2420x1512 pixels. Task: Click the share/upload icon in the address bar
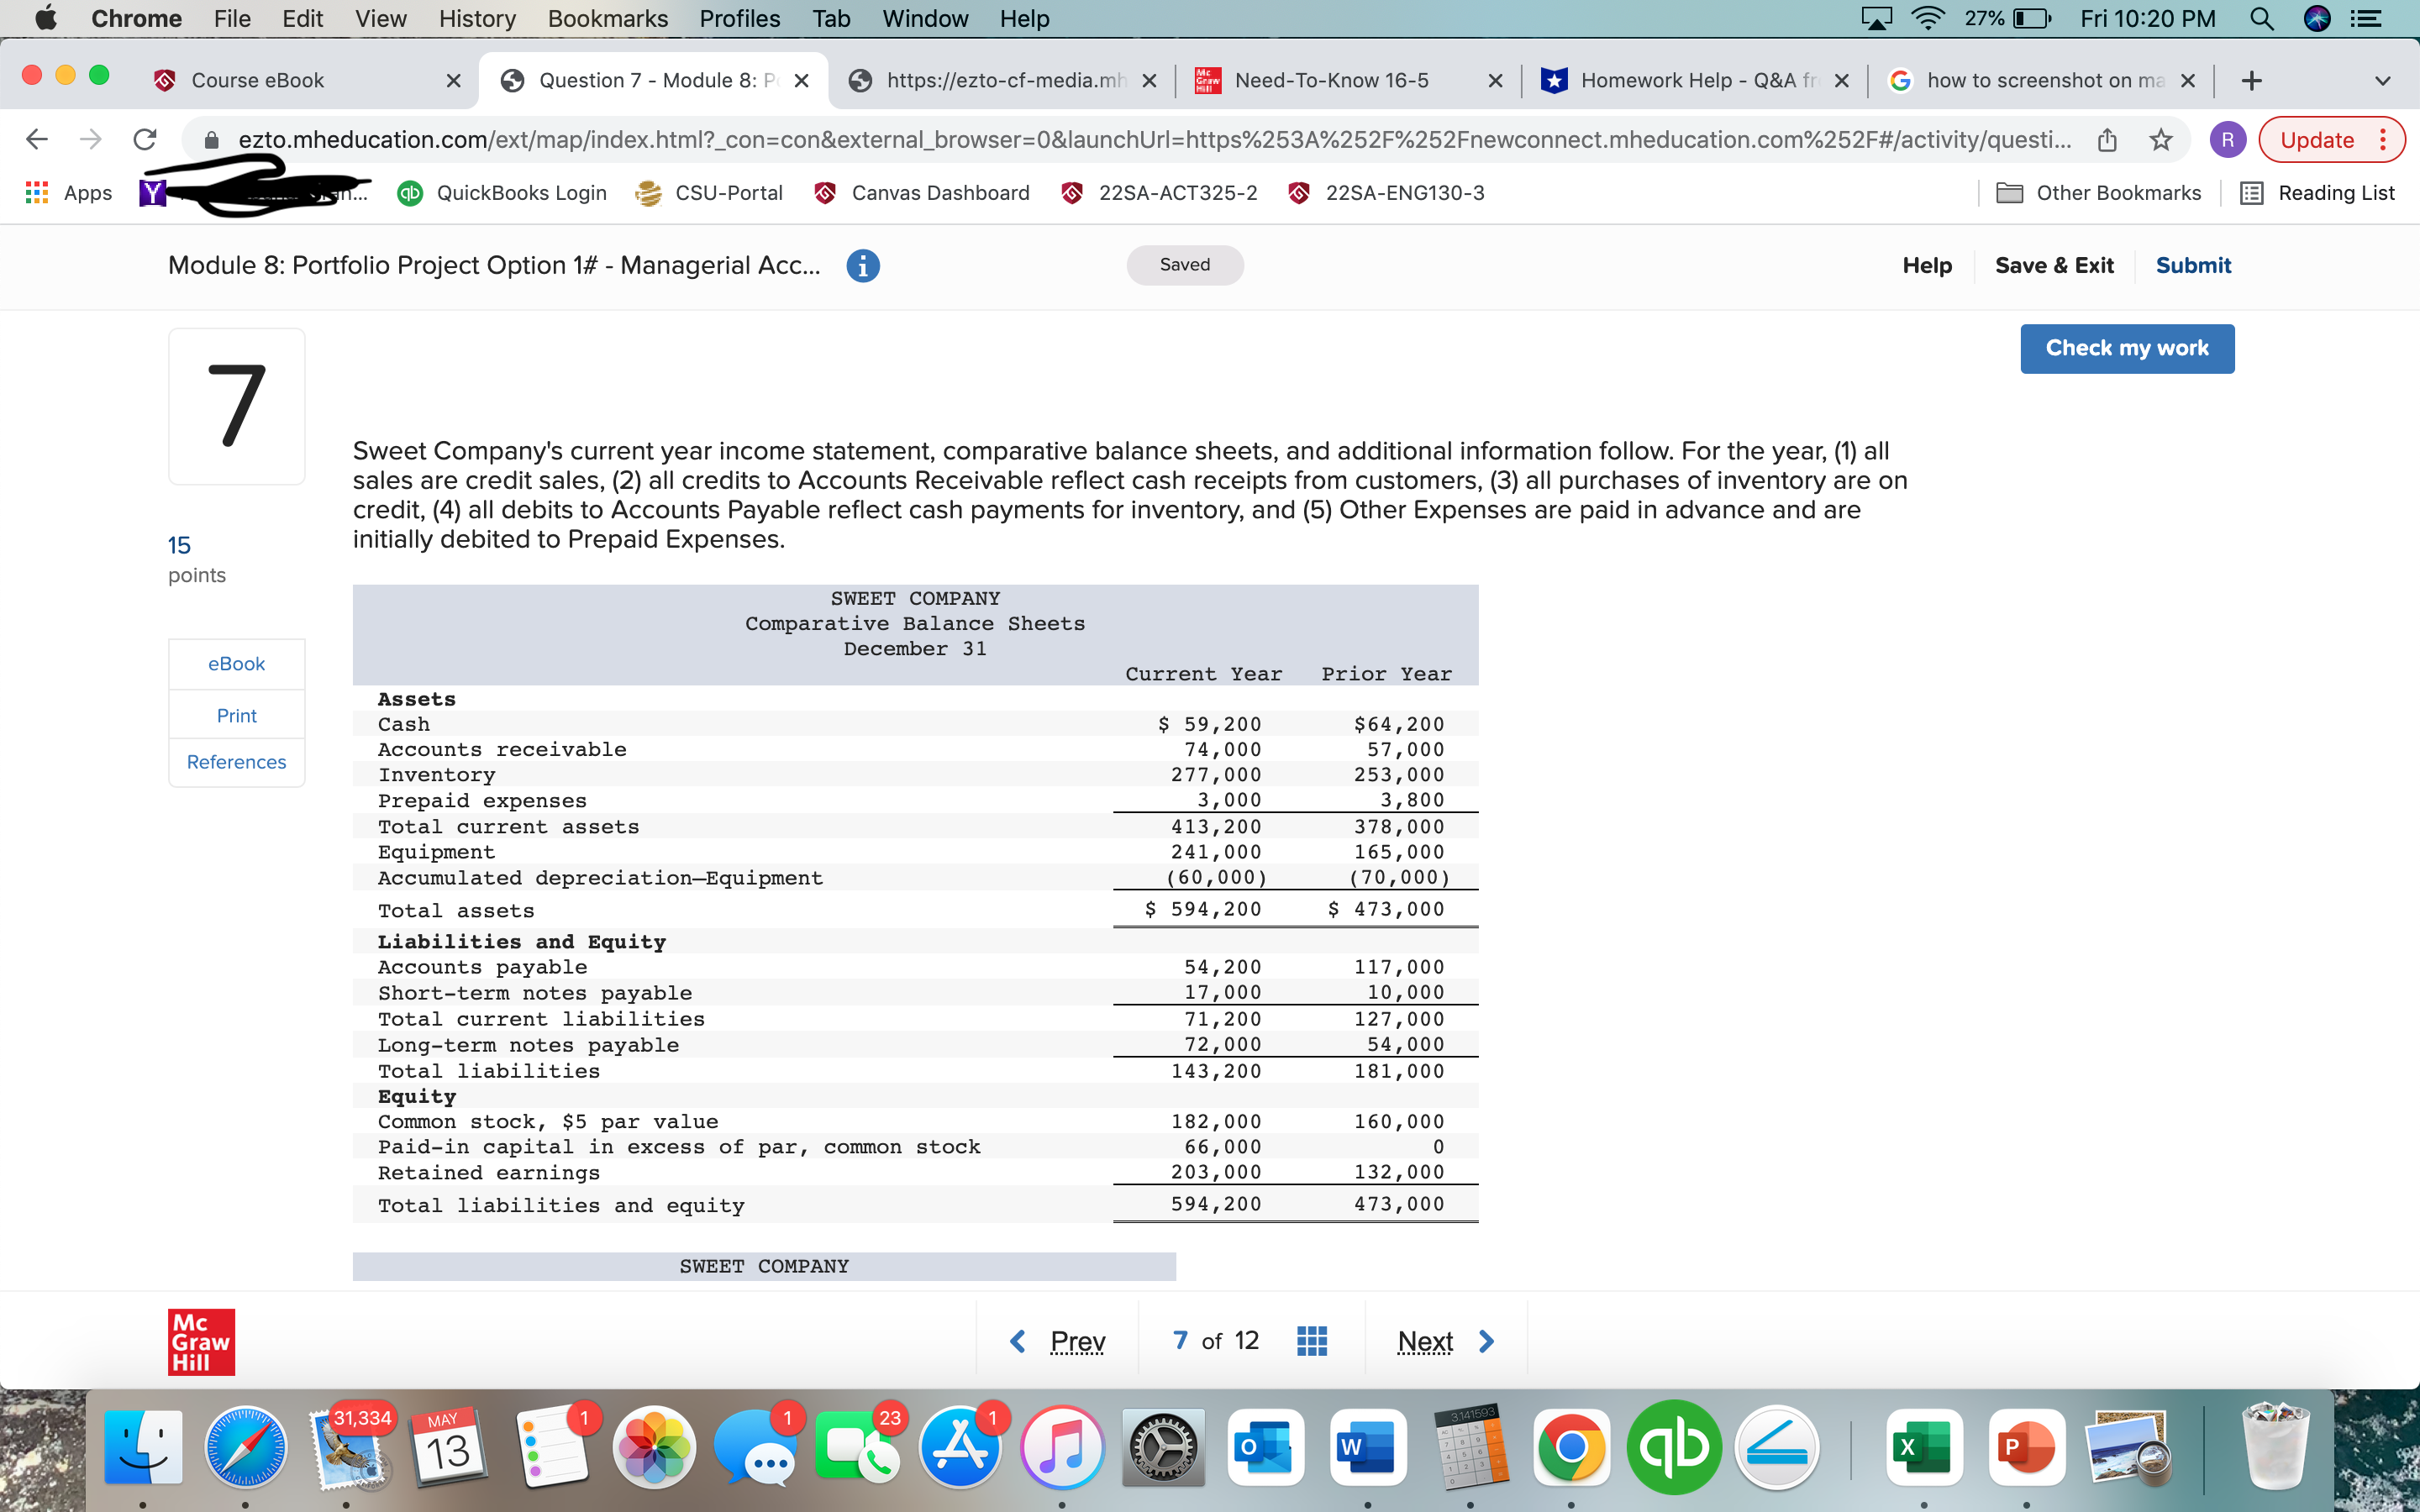(x=2107, y=139)
